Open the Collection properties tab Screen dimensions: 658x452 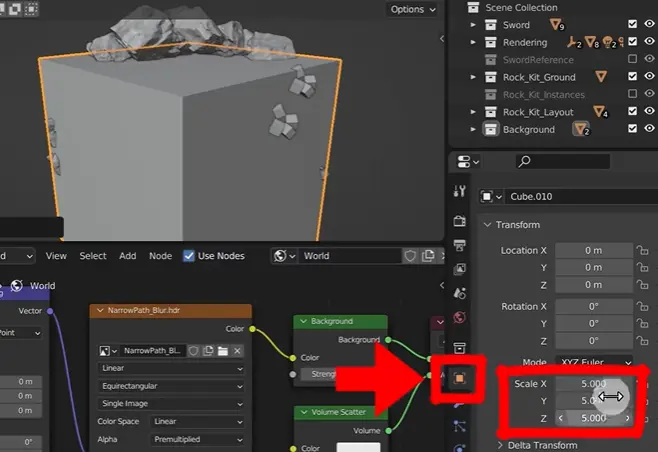(x=460, y=348)
